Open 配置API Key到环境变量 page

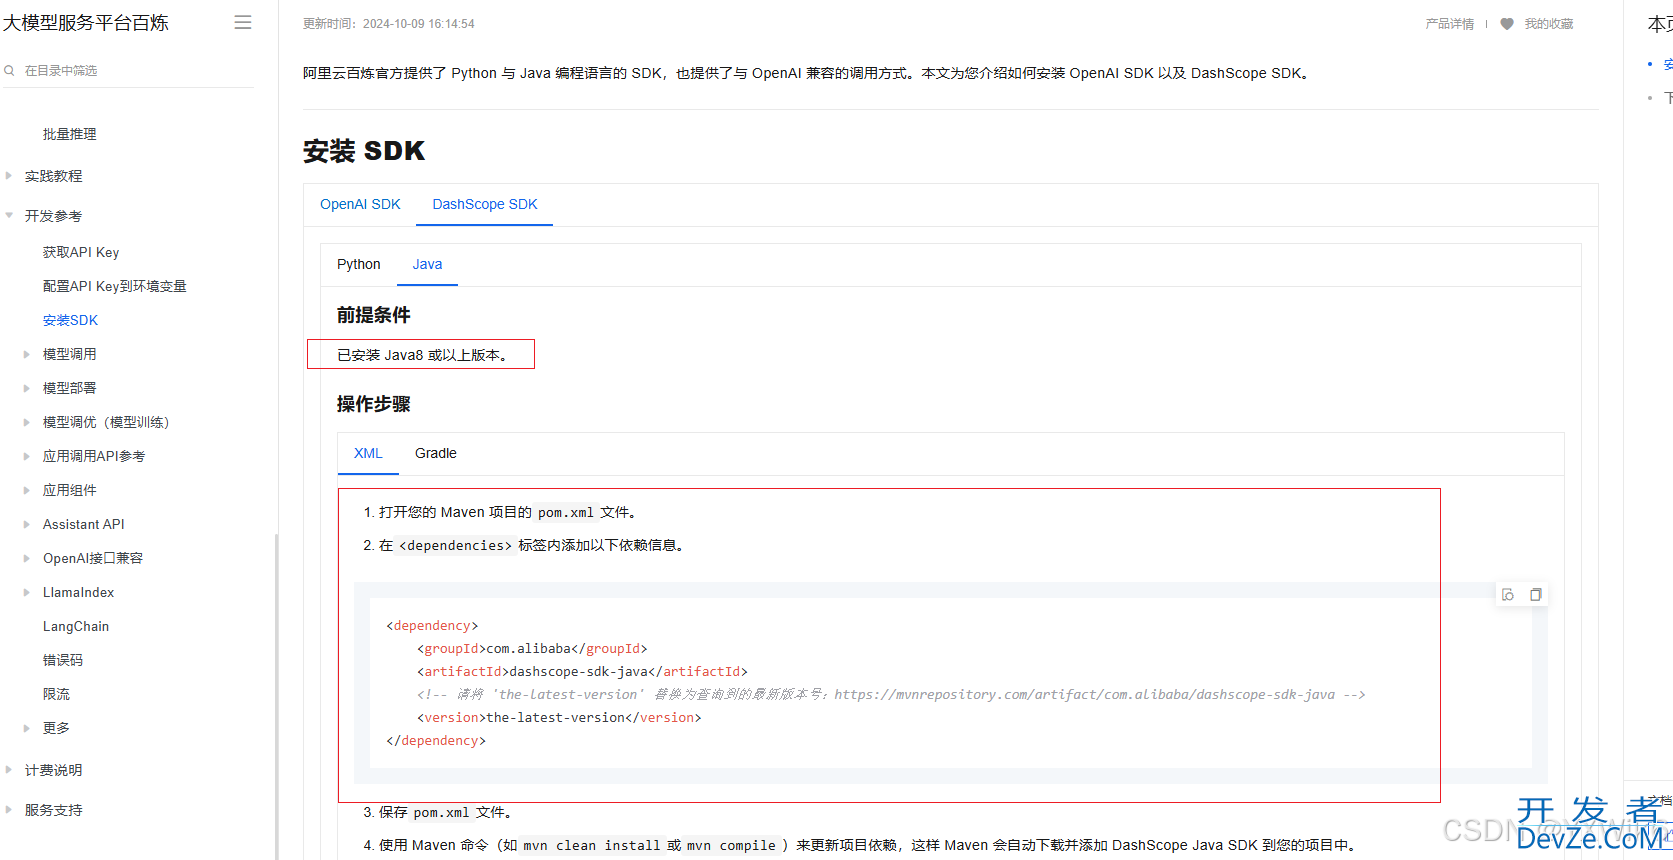click(115, 286)
